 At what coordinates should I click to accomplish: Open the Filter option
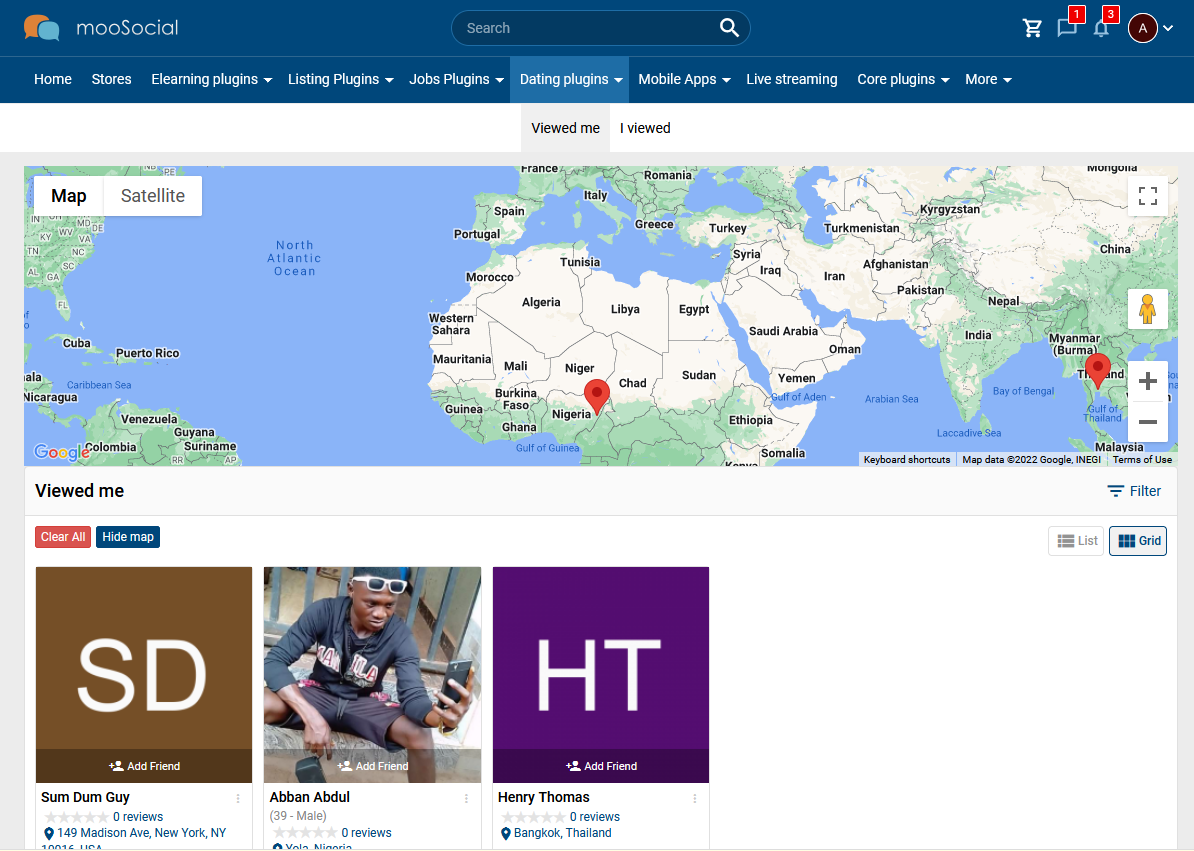click(x=1134, y=491)
